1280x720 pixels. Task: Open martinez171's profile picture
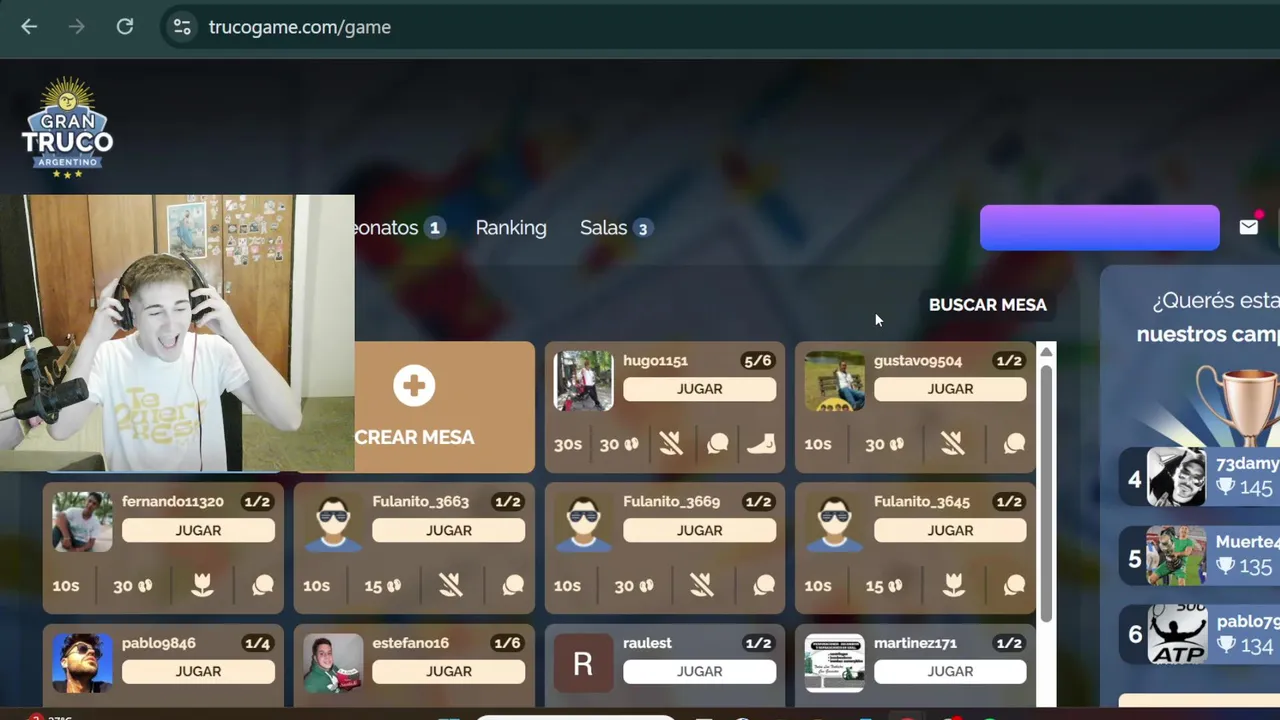coord(835,663)
